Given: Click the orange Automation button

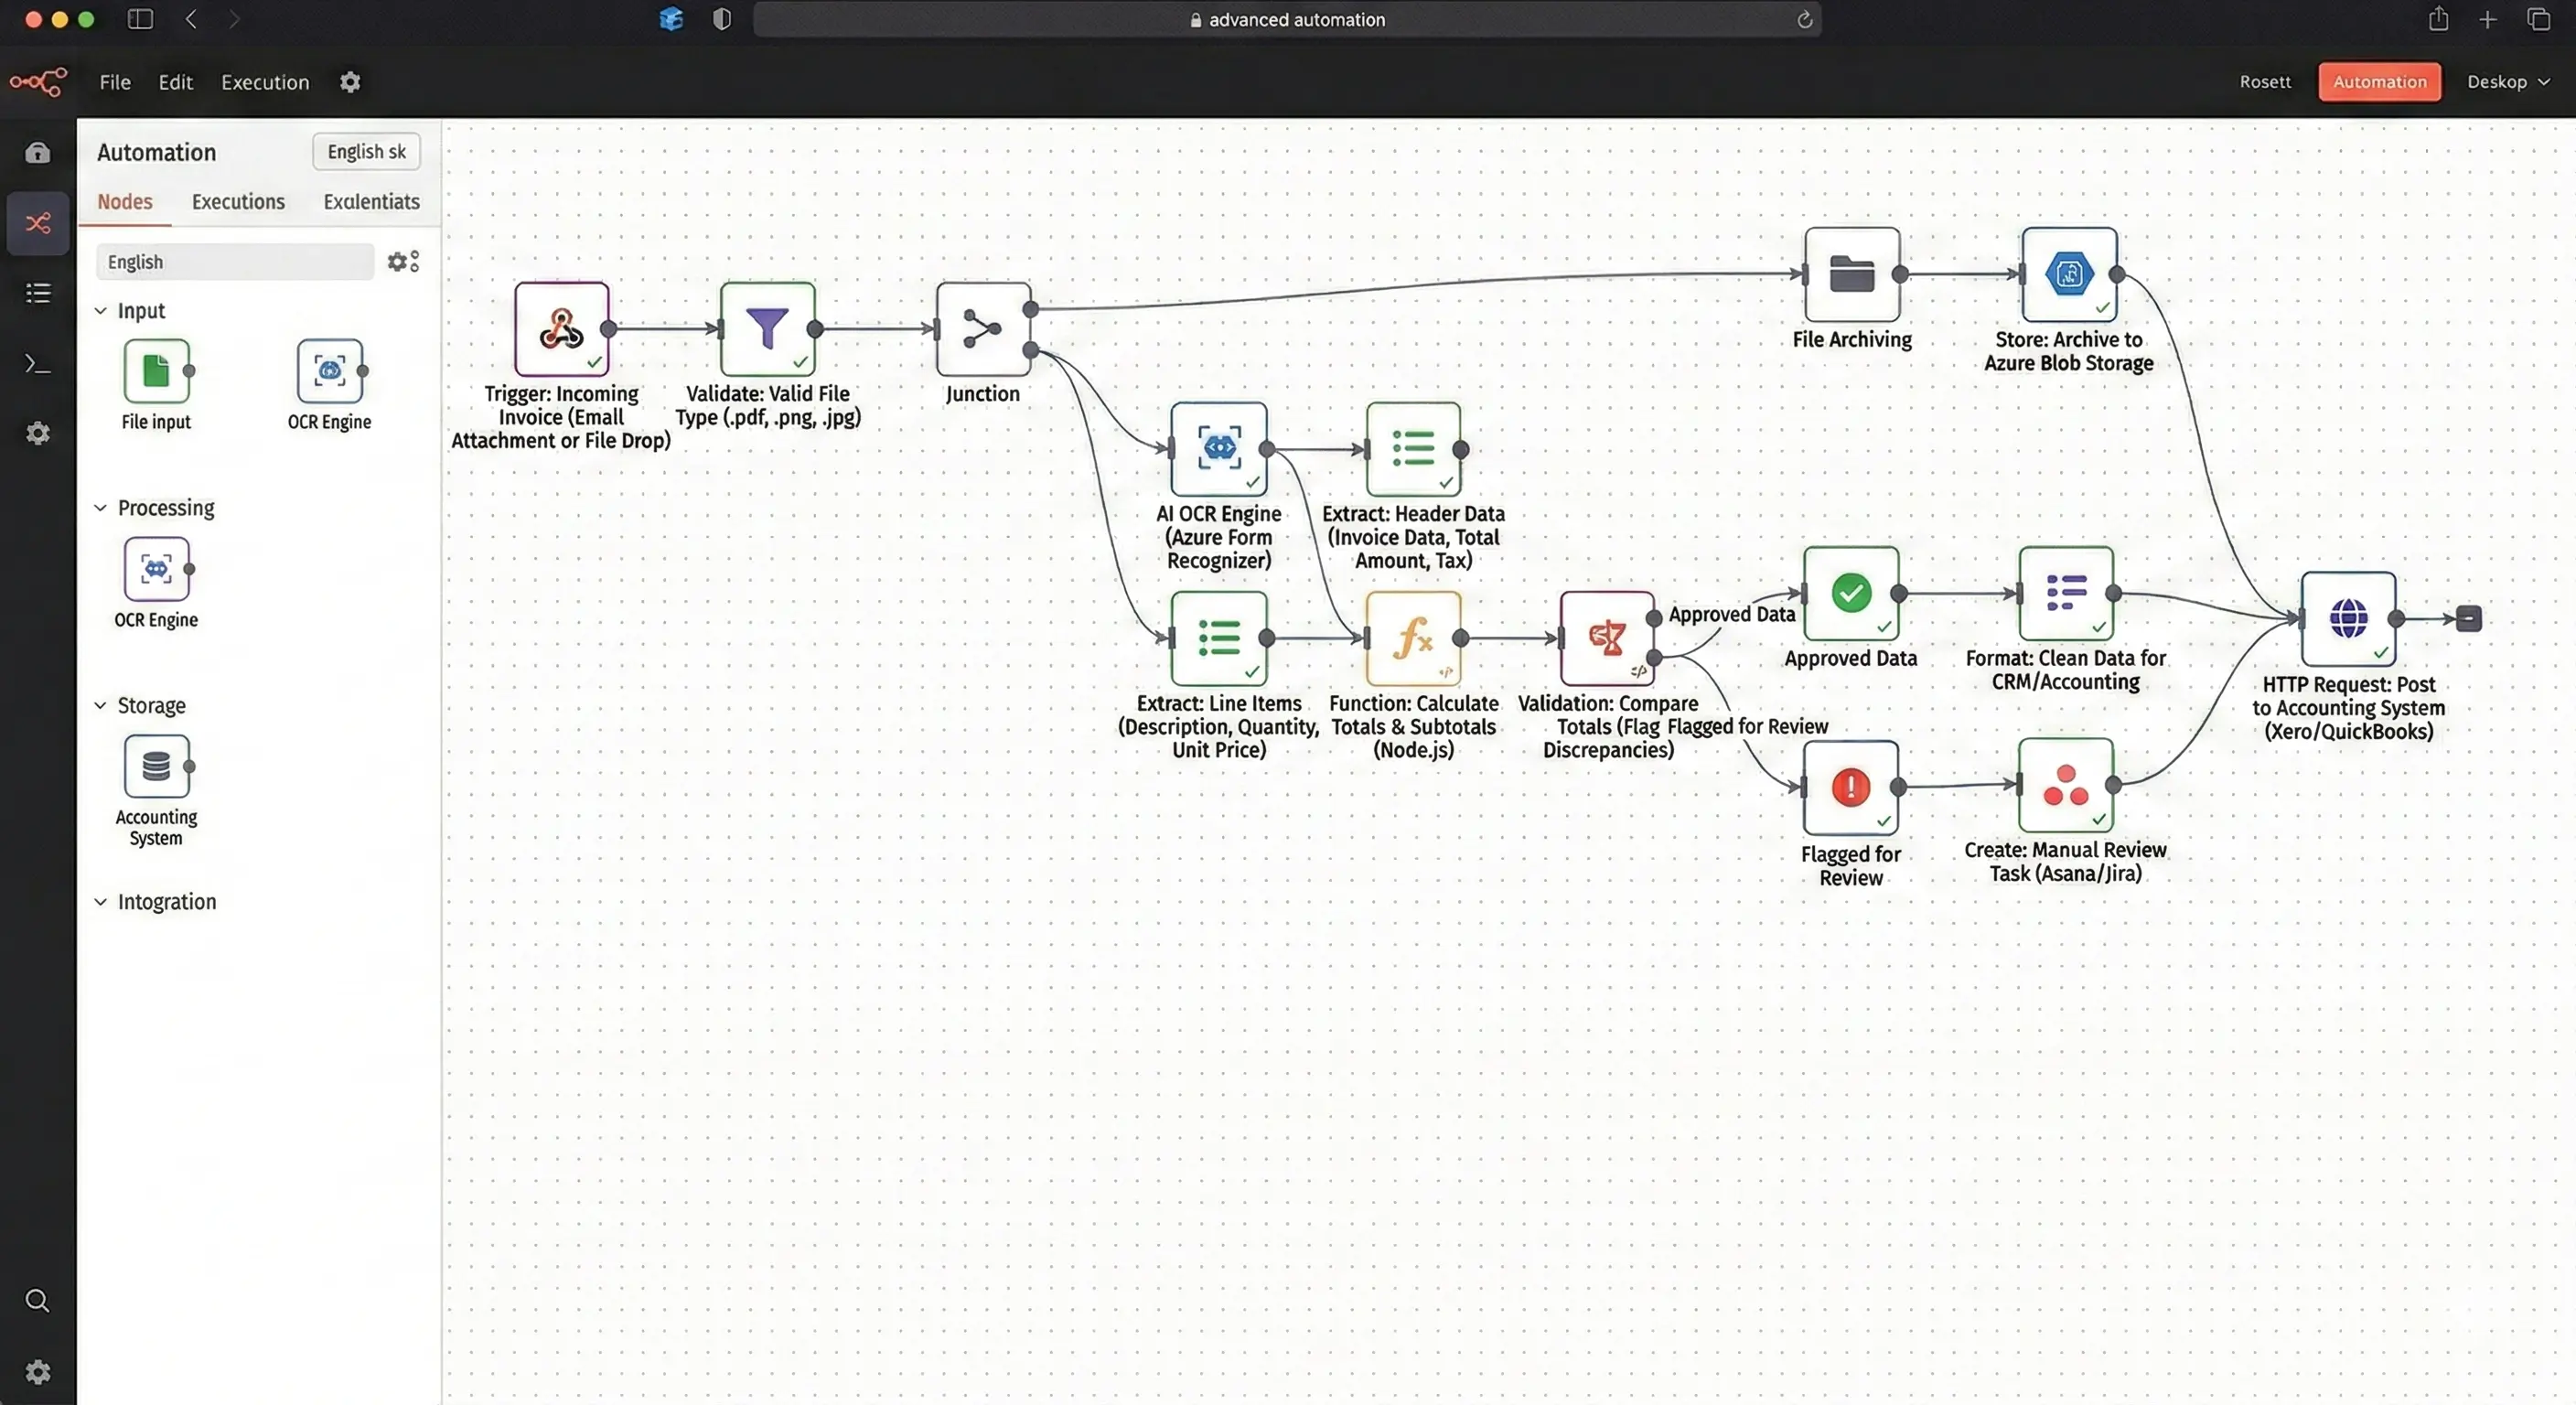Looking at the screenshot, I should [2378, 82].
